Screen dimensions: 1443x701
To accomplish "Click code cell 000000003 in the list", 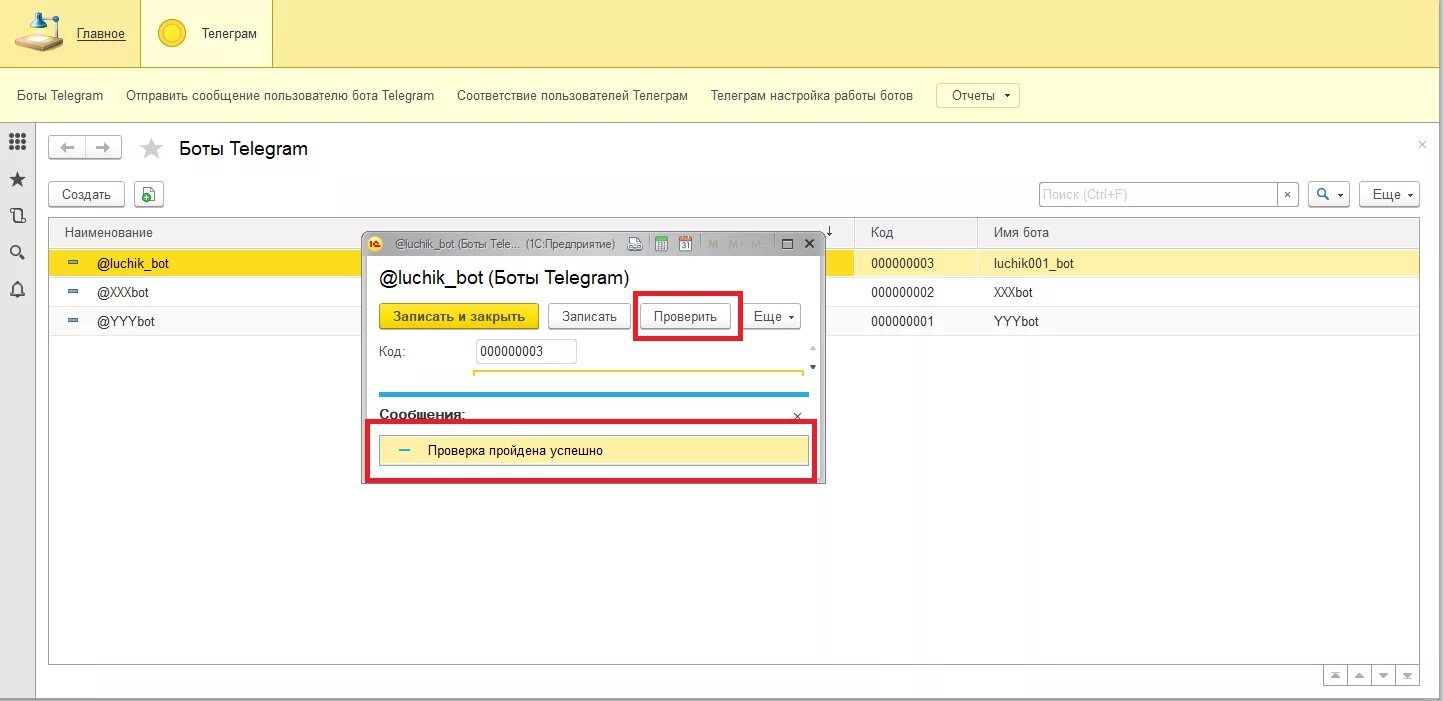I will 902,264.
